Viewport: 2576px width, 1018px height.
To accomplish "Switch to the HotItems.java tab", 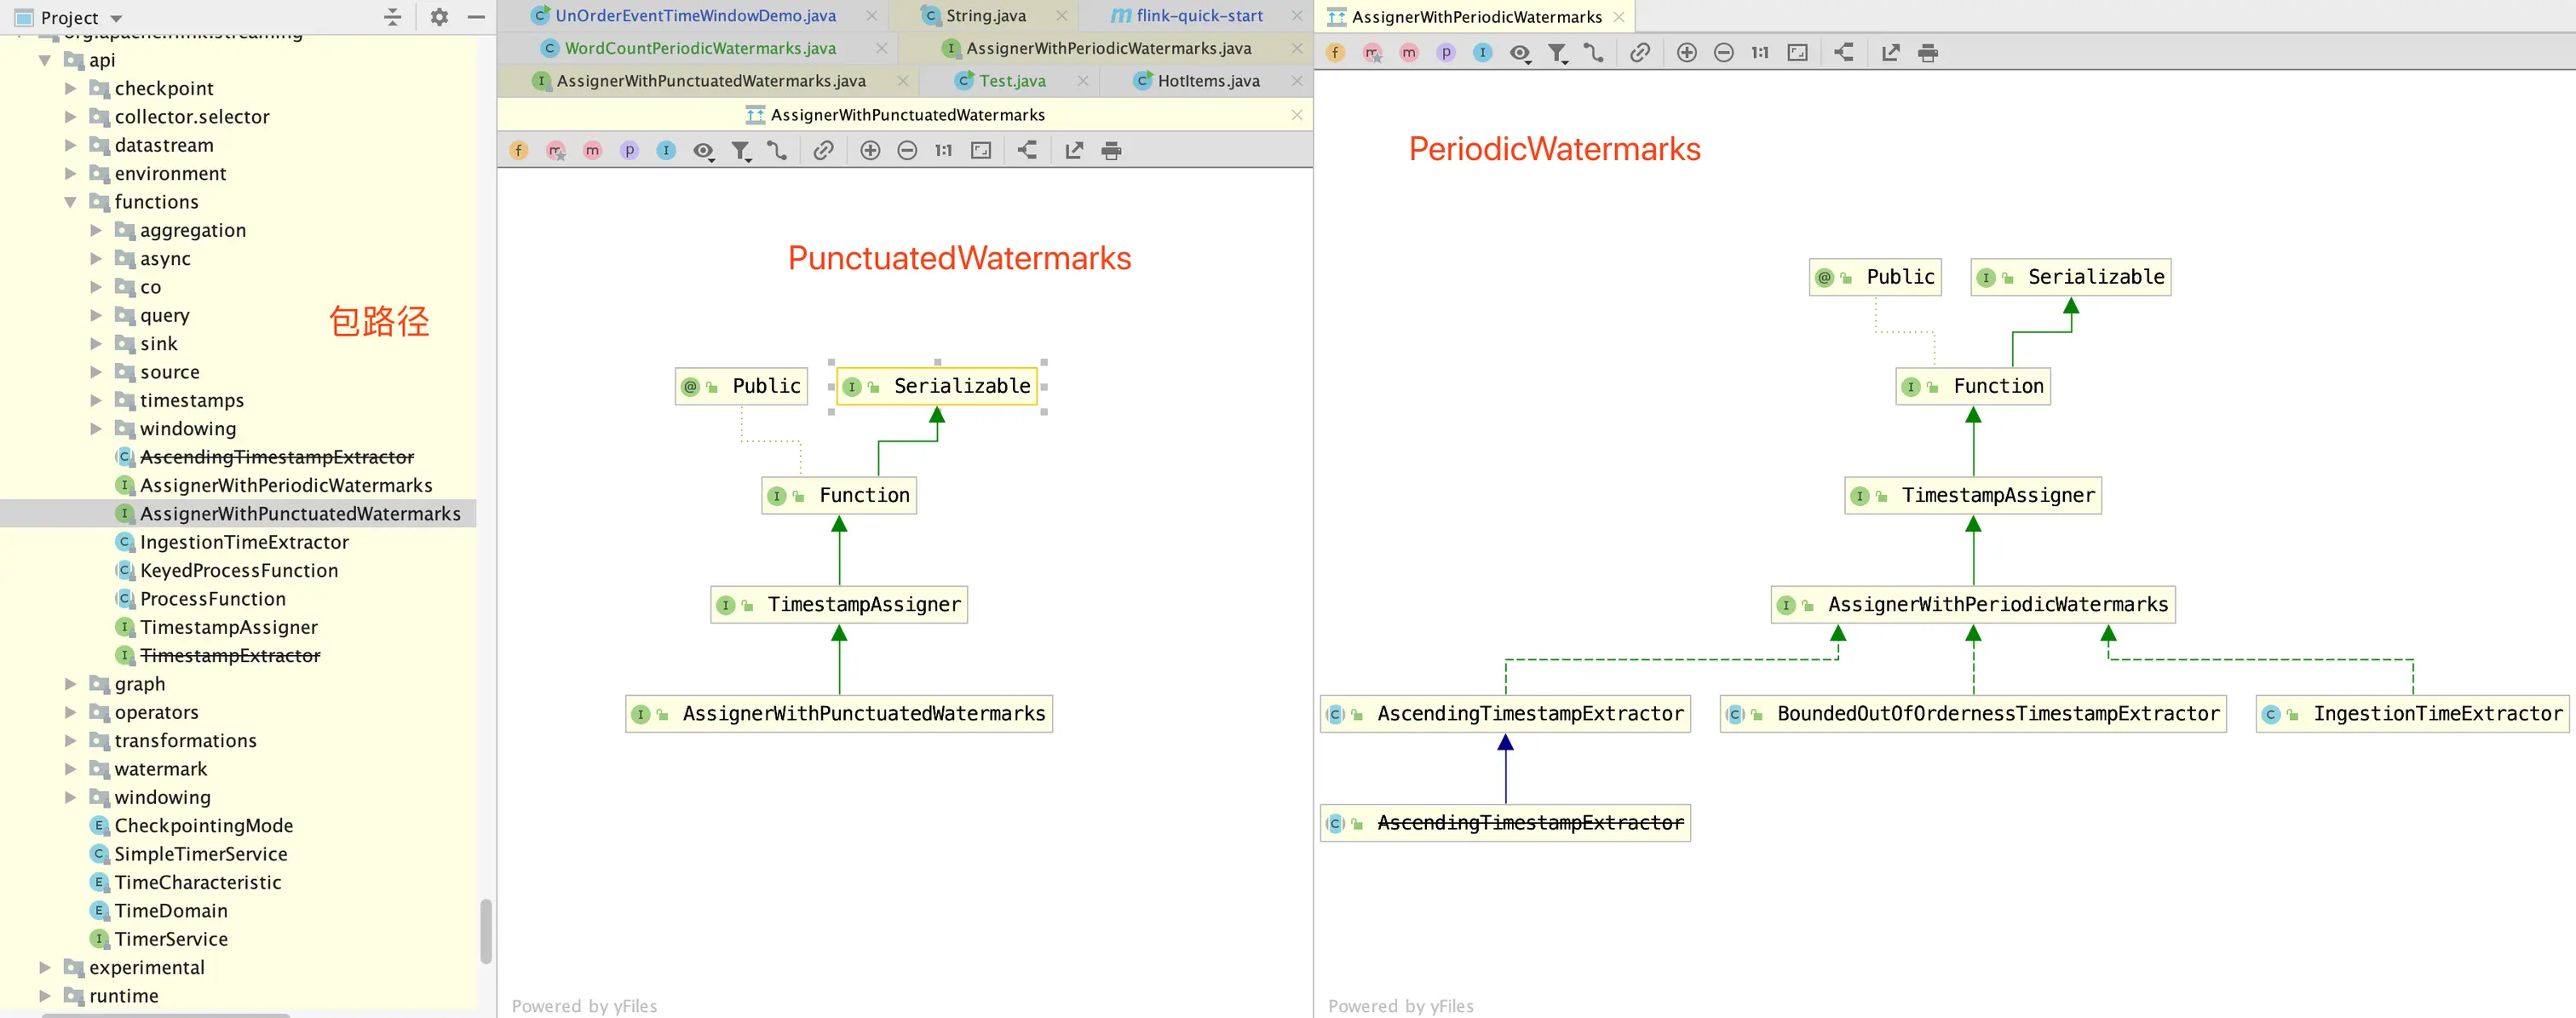I will click(1207, 81).
